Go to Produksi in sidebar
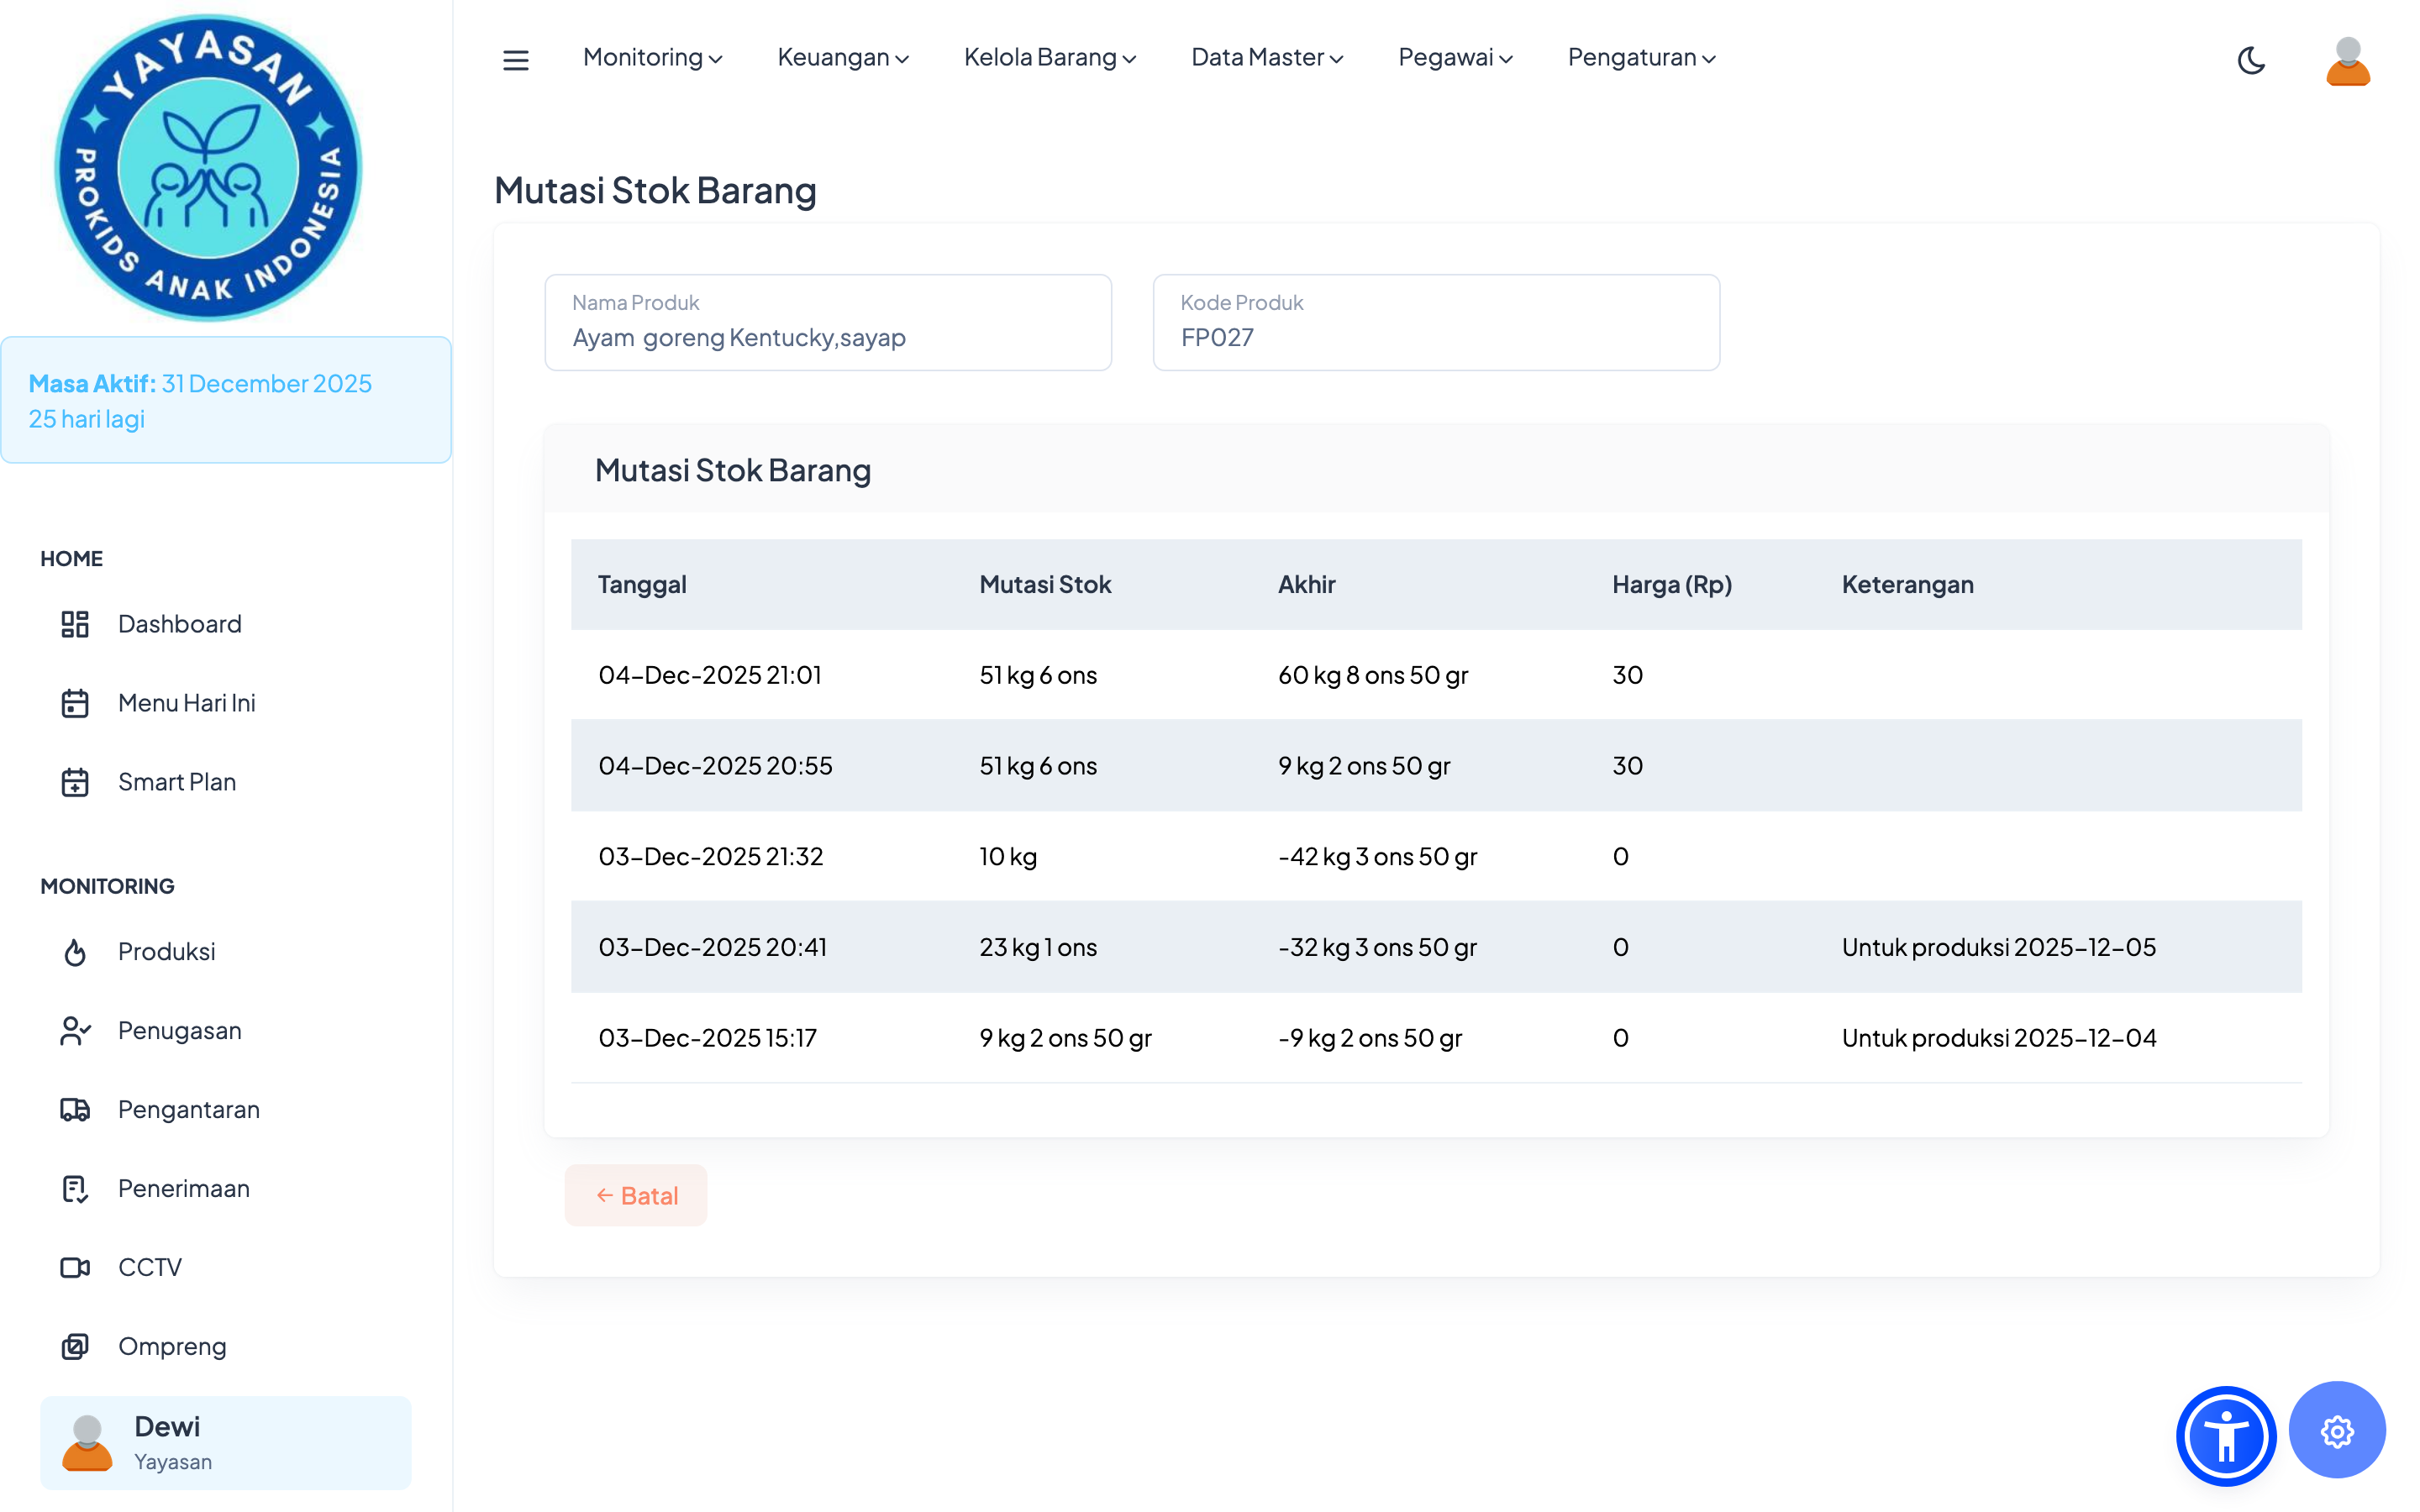Image resolution: width=2420 pixels, height=1512 pixels. (166, 951)
